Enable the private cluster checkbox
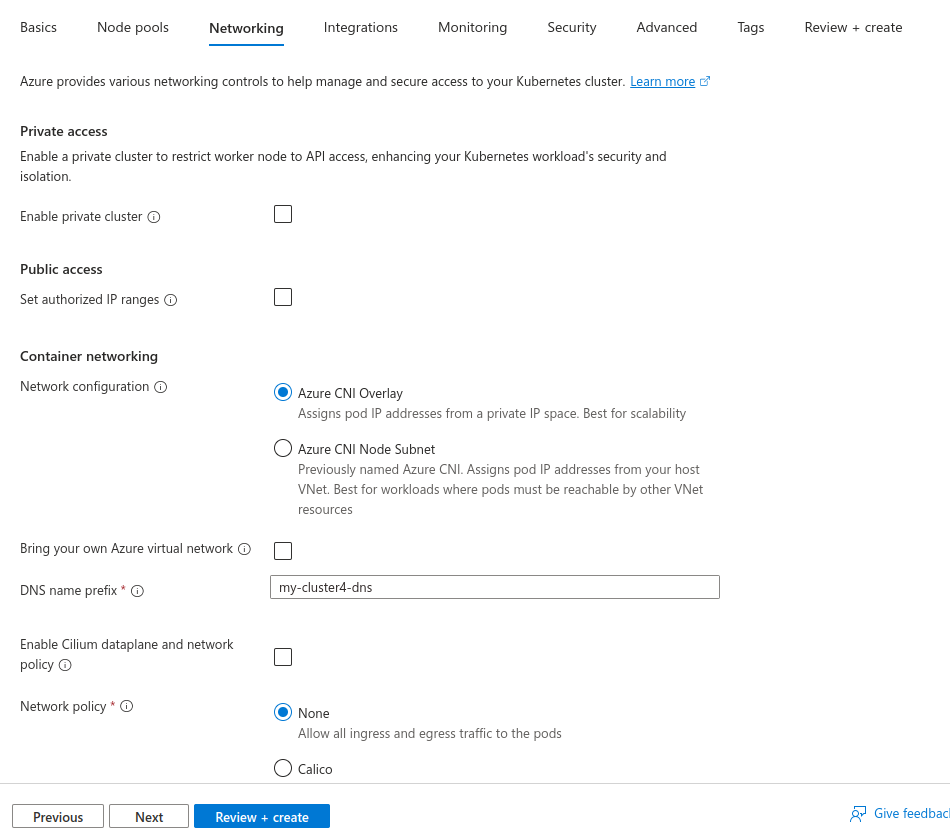Screen dimensions: 950x837 pos(283,214)
